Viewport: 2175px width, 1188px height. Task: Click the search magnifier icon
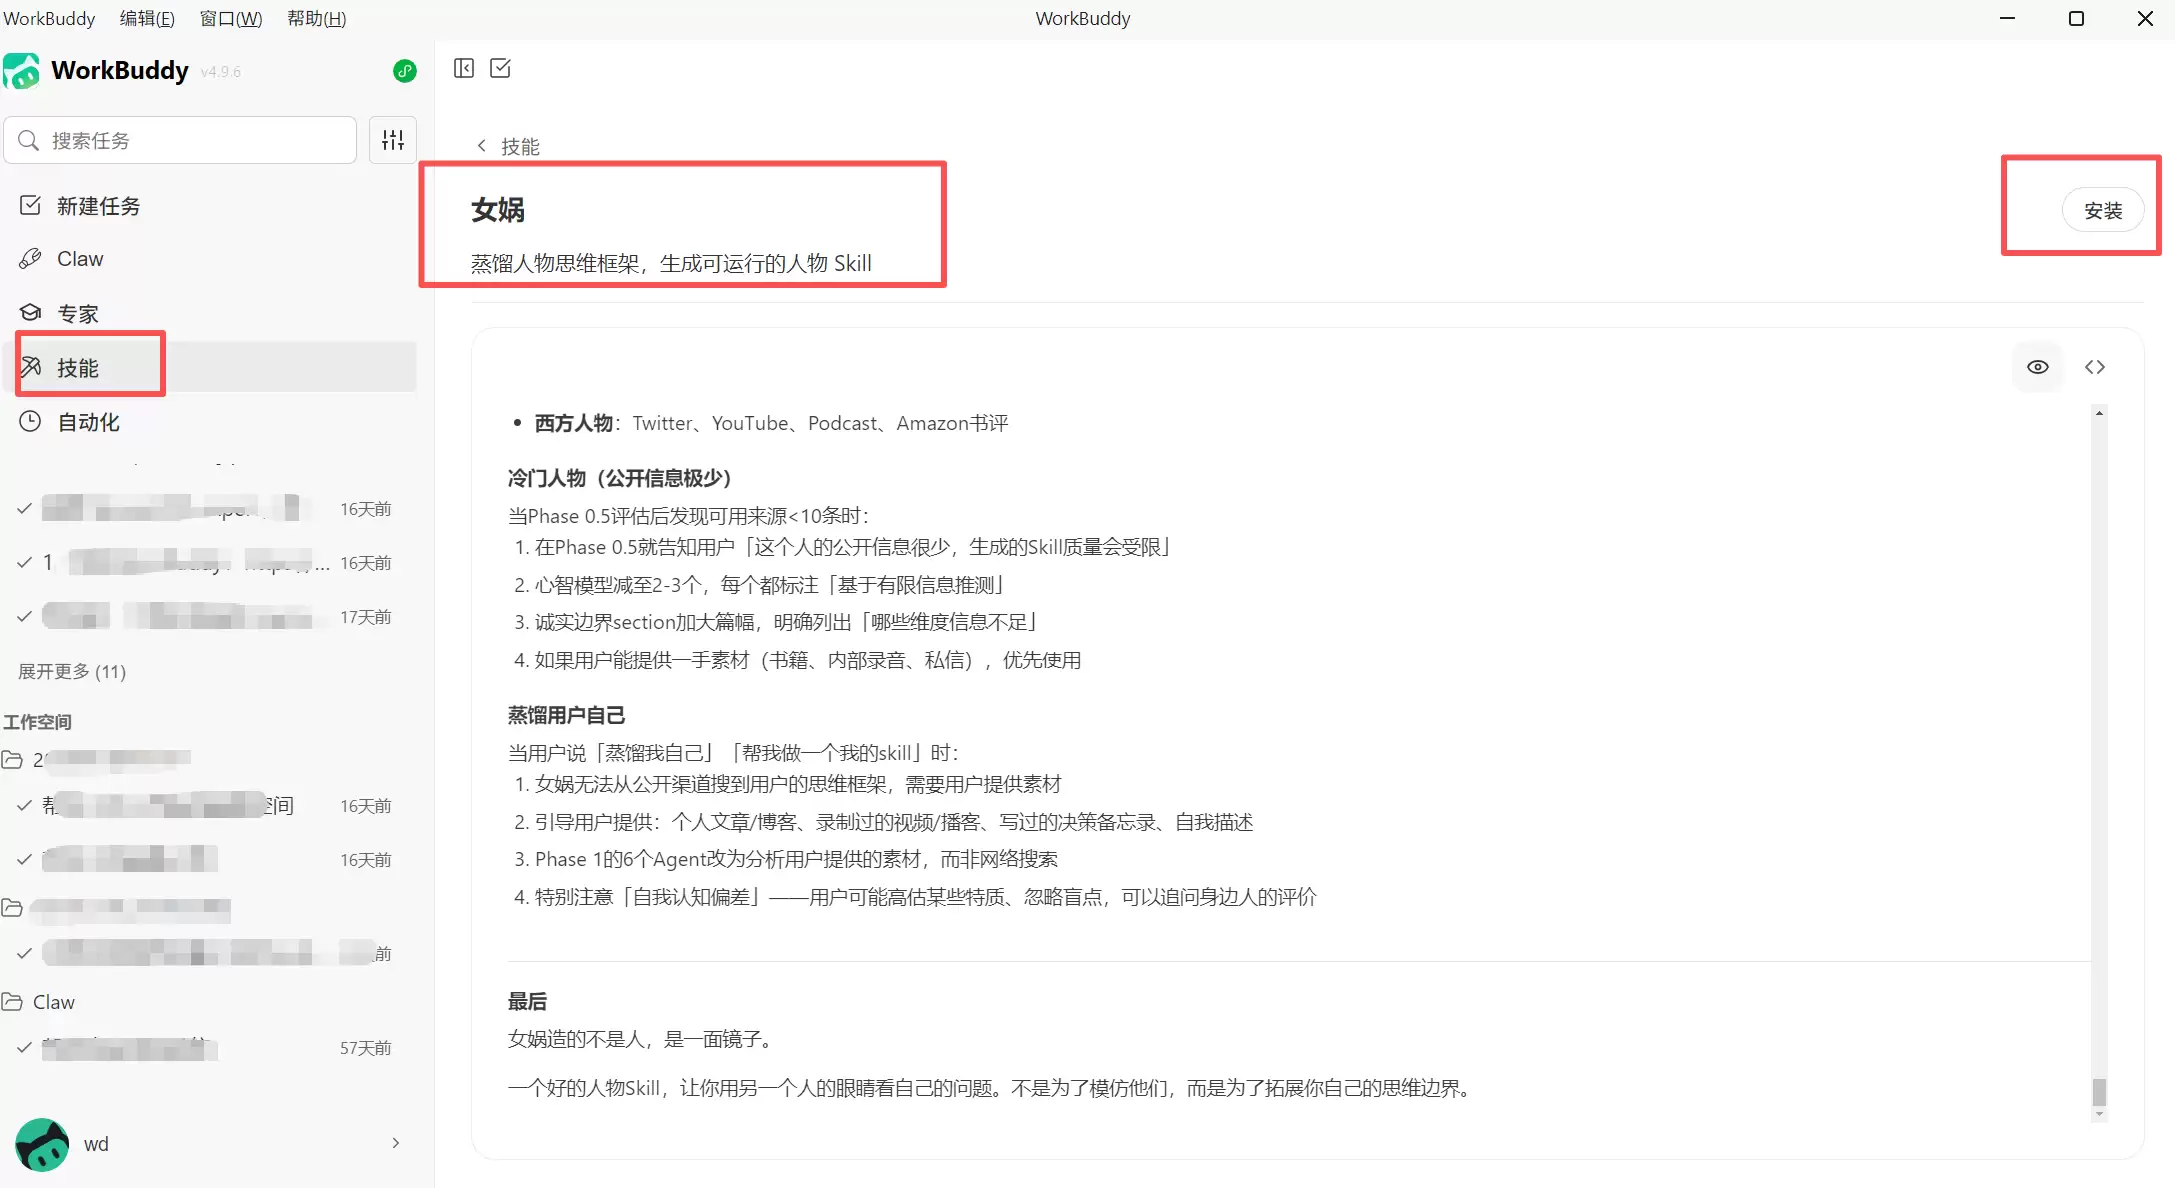29,140
